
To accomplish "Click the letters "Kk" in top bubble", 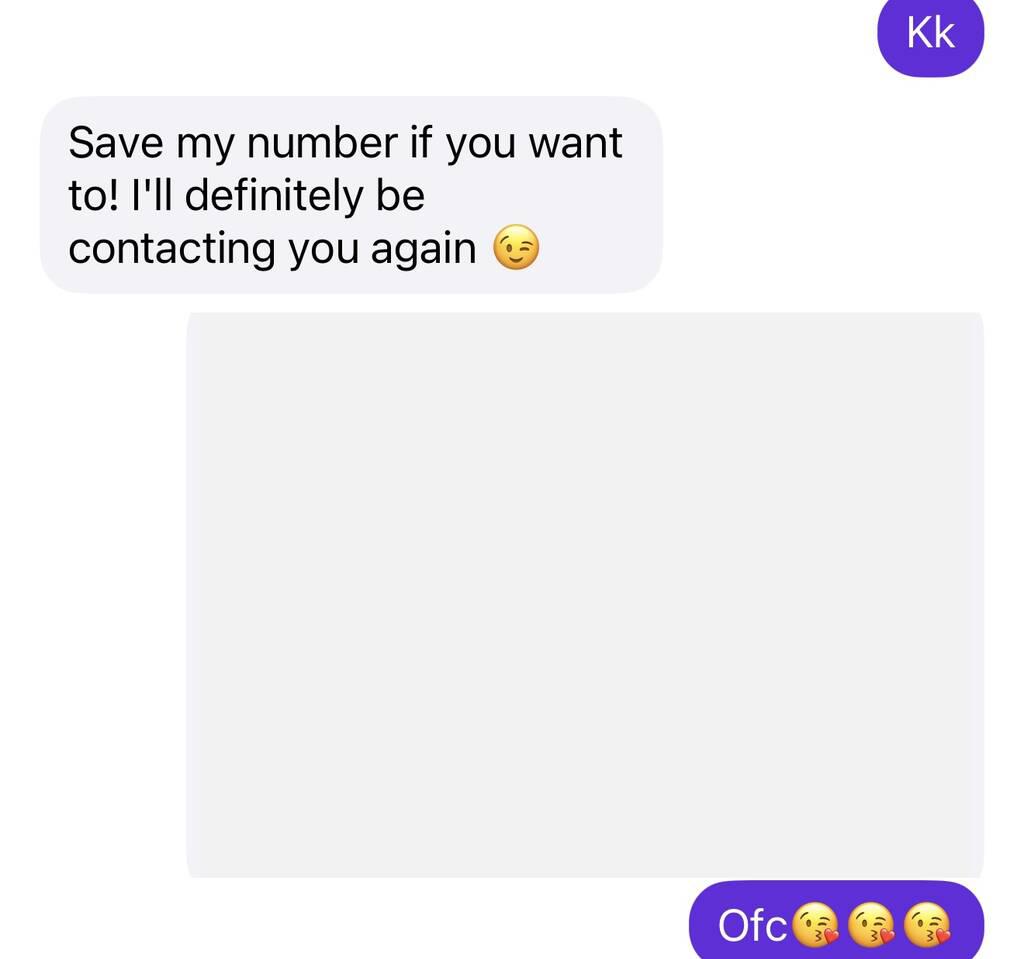I will pyautogui.click(x=931, y=33).
